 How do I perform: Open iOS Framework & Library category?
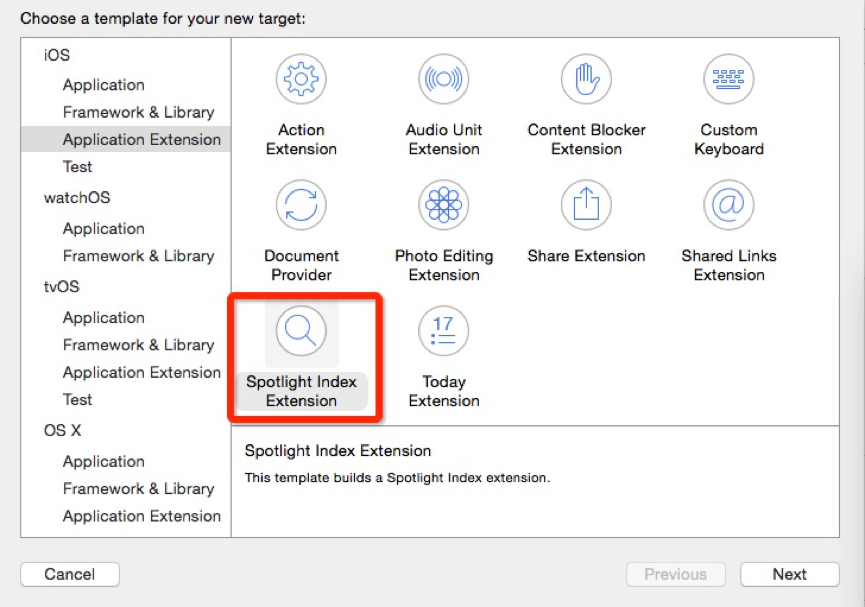coord(138,112)
